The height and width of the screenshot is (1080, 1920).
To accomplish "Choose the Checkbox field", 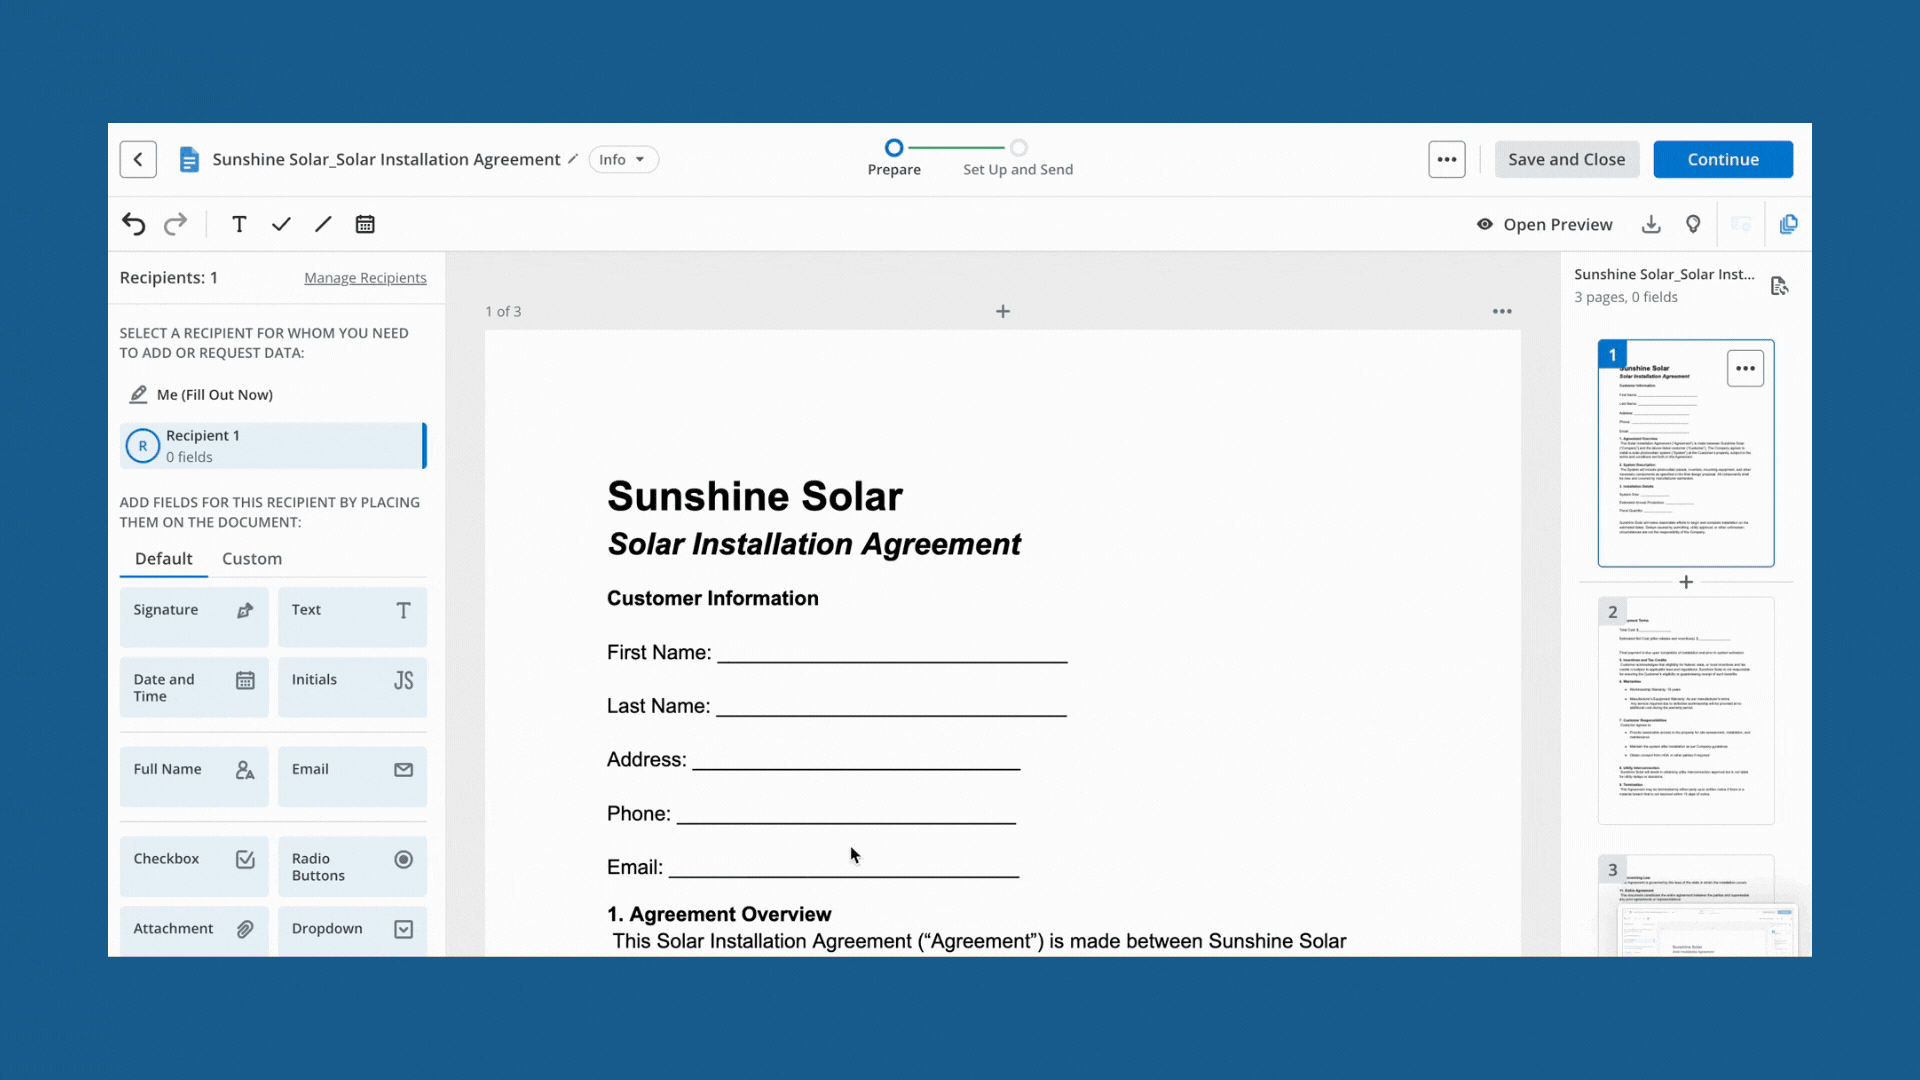I will click(194, 866).
